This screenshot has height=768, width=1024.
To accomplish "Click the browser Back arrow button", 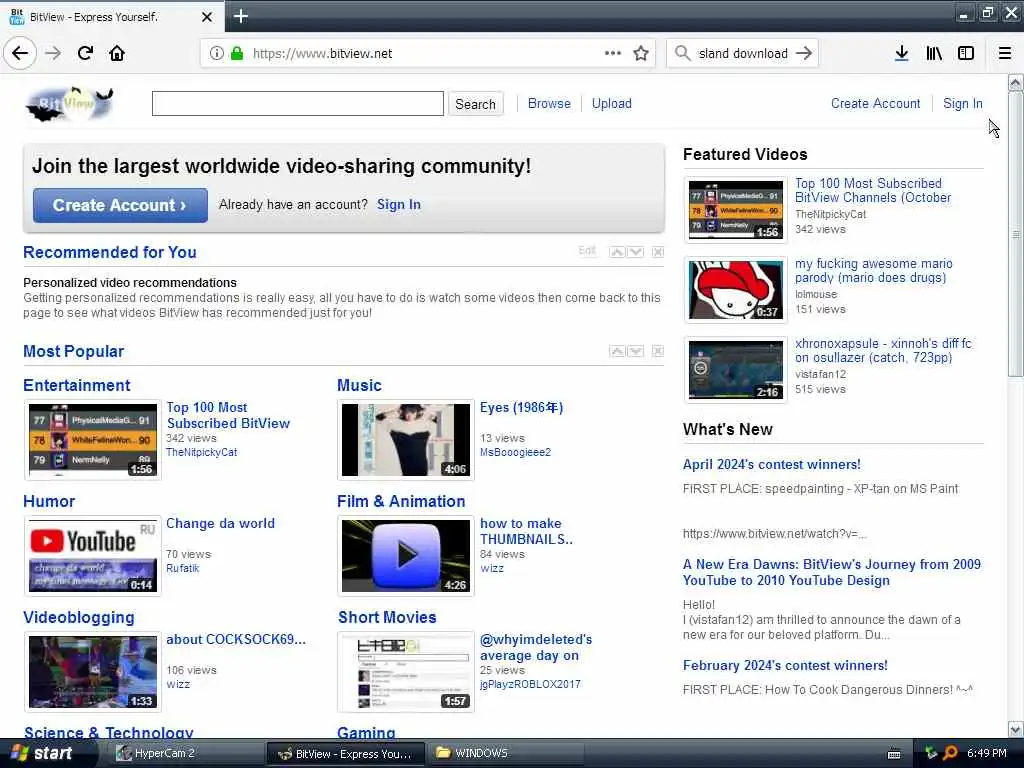I will click(x=20, y=54).
